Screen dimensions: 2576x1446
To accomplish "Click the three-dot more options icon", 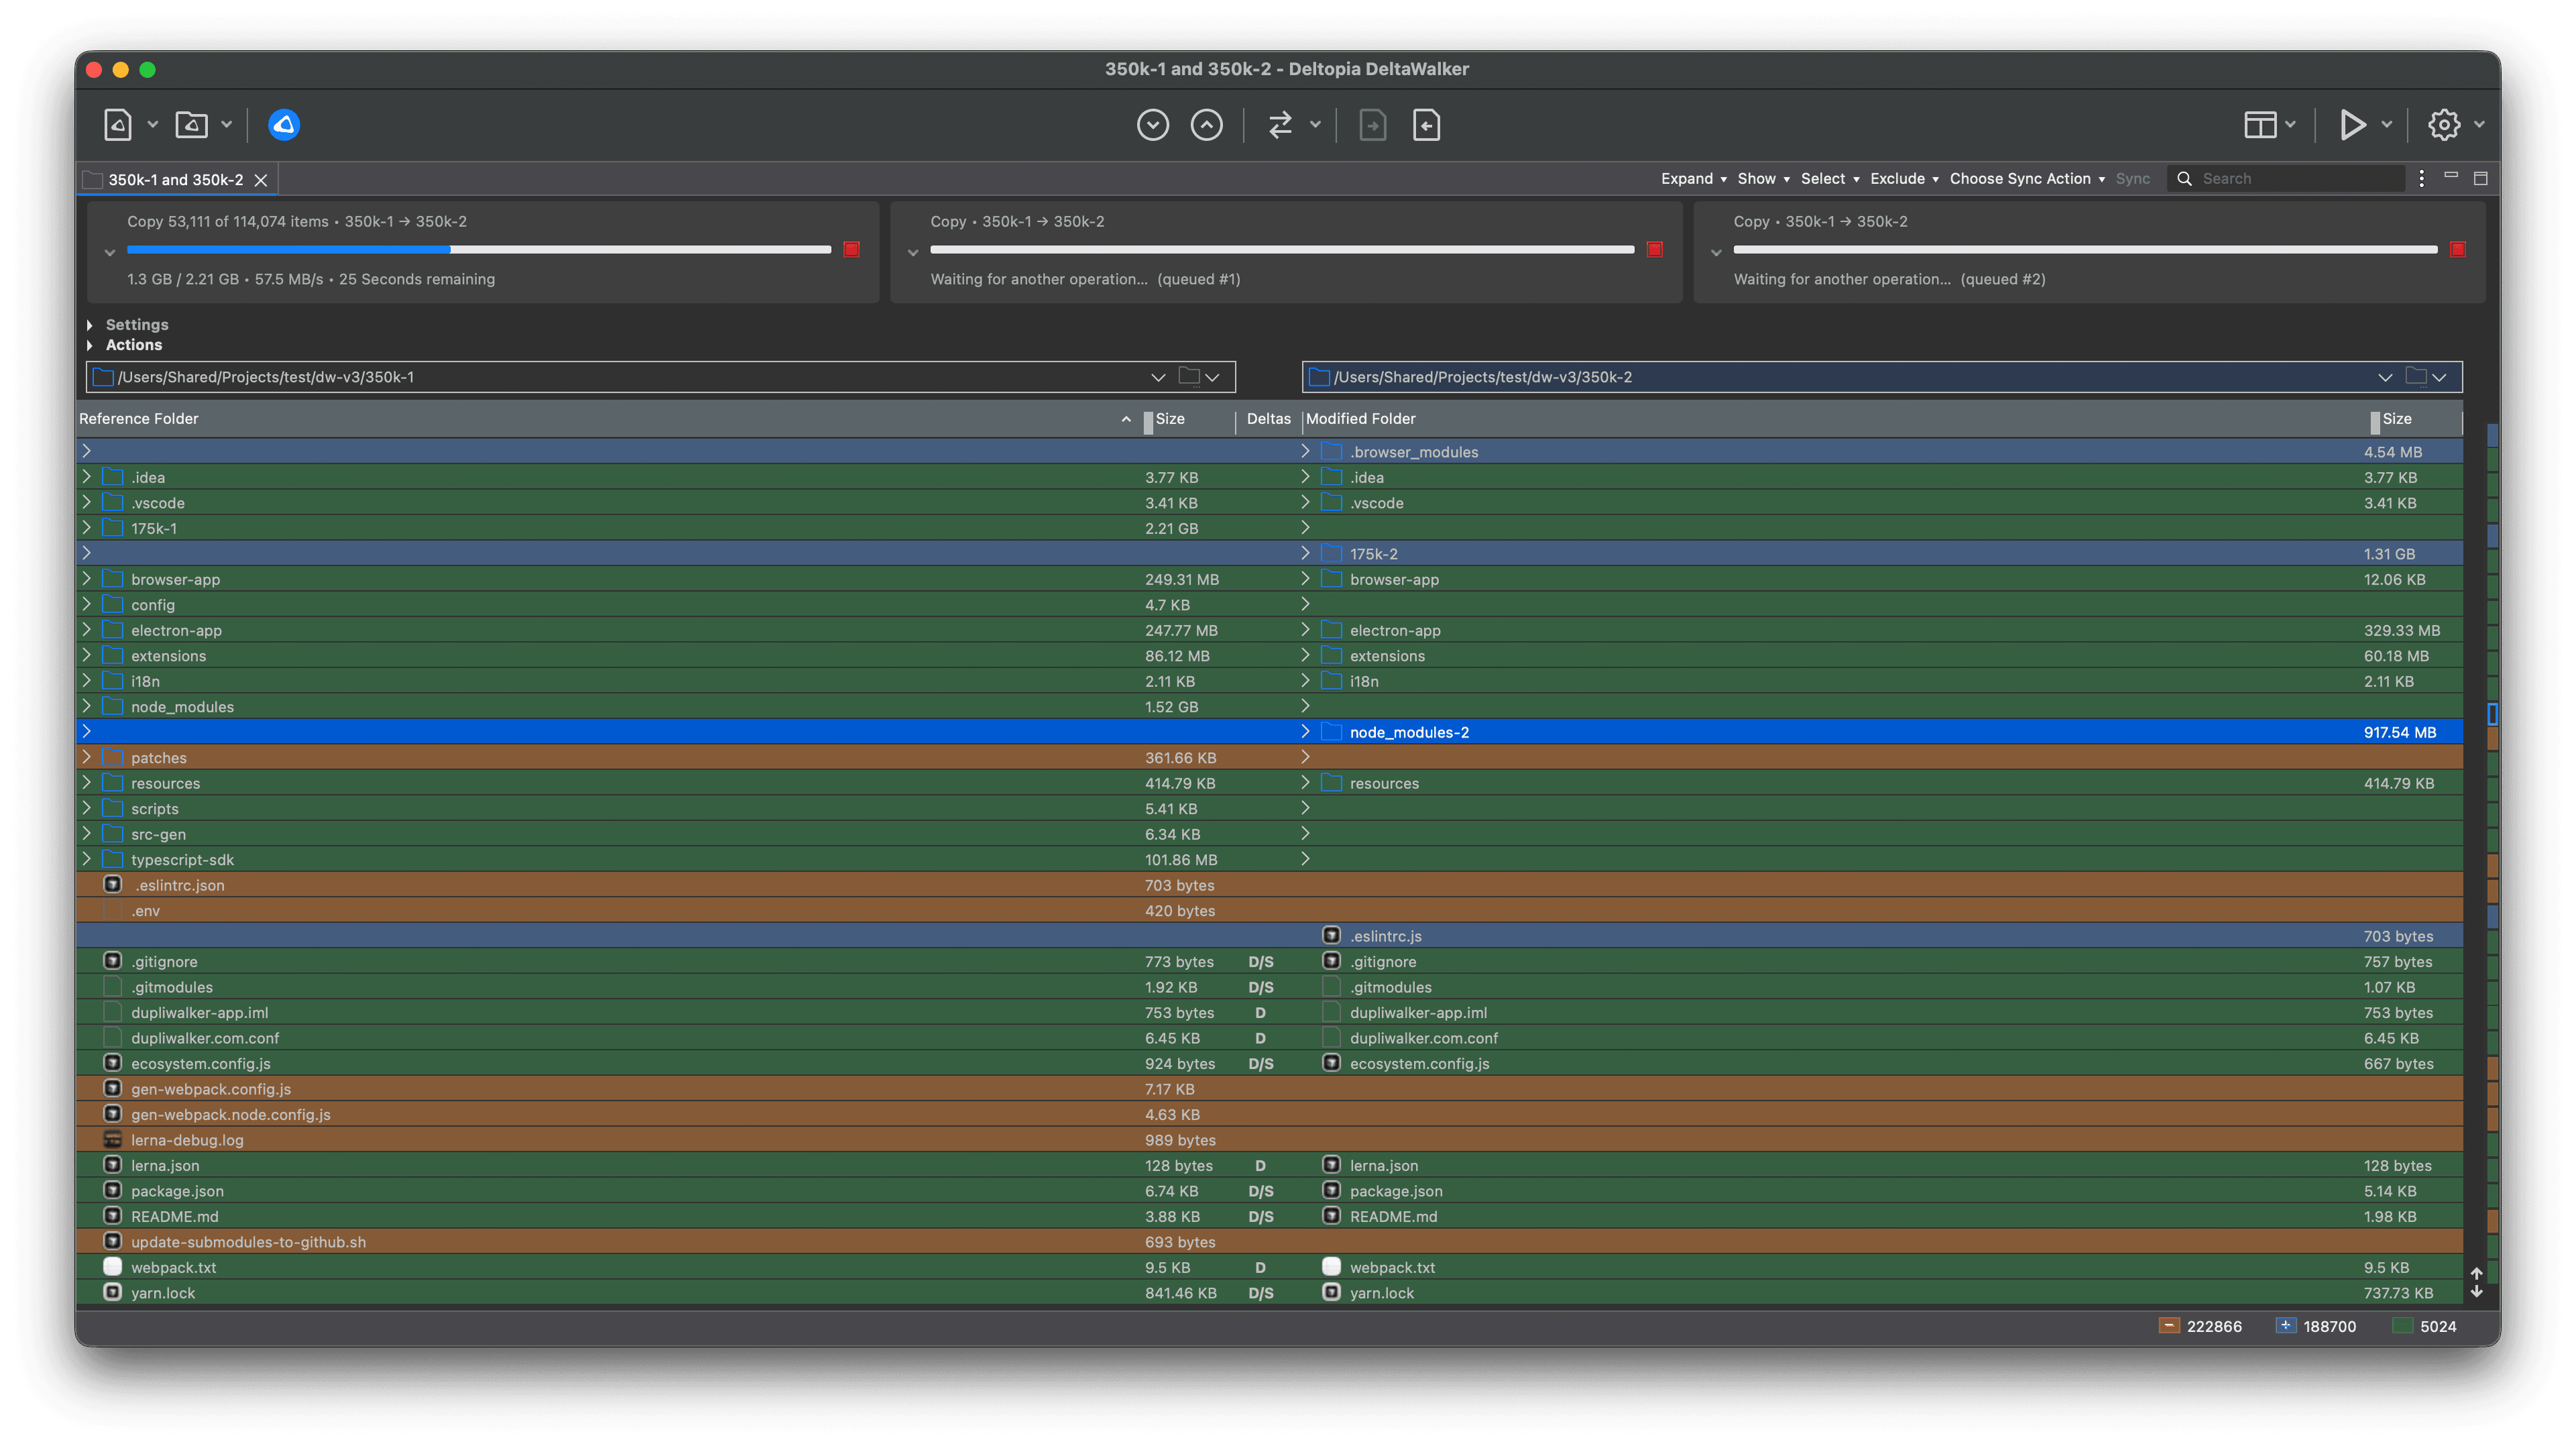I will (2421, 178).
